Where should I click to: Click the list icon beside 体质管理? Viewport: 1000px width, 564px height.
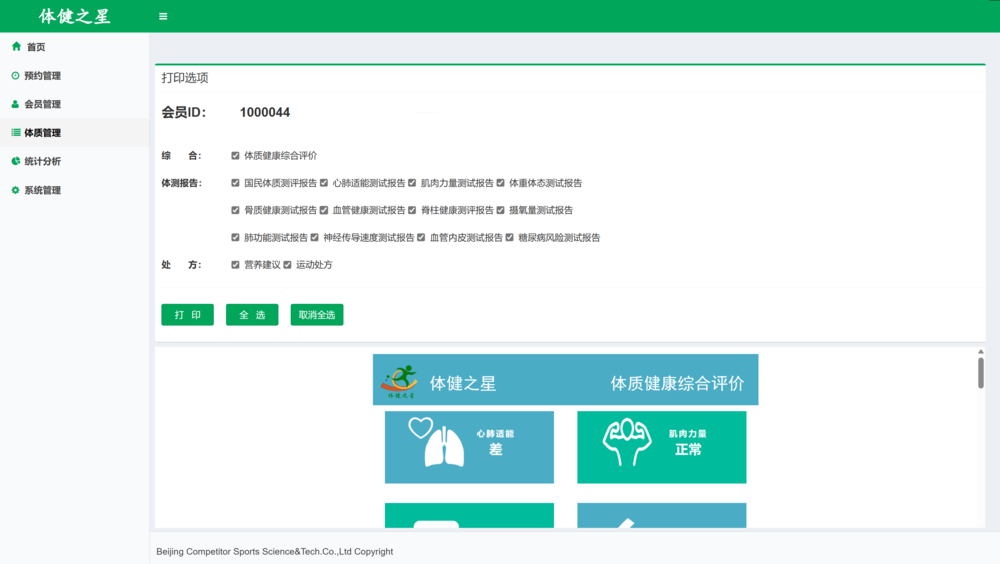(16, 133)
